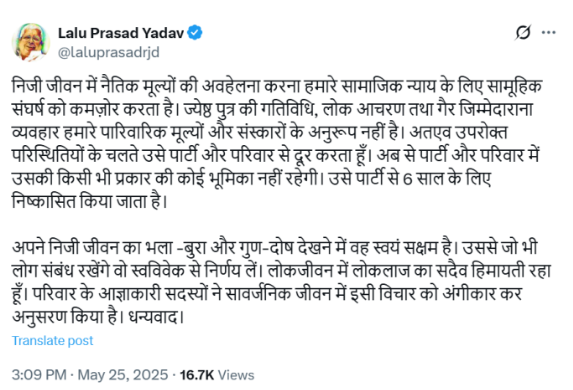Viewport: 573px width, 390px height.
Task: Click the line starting व्यवहार हमारे पारिवारिक
Action: click(259, 133)
